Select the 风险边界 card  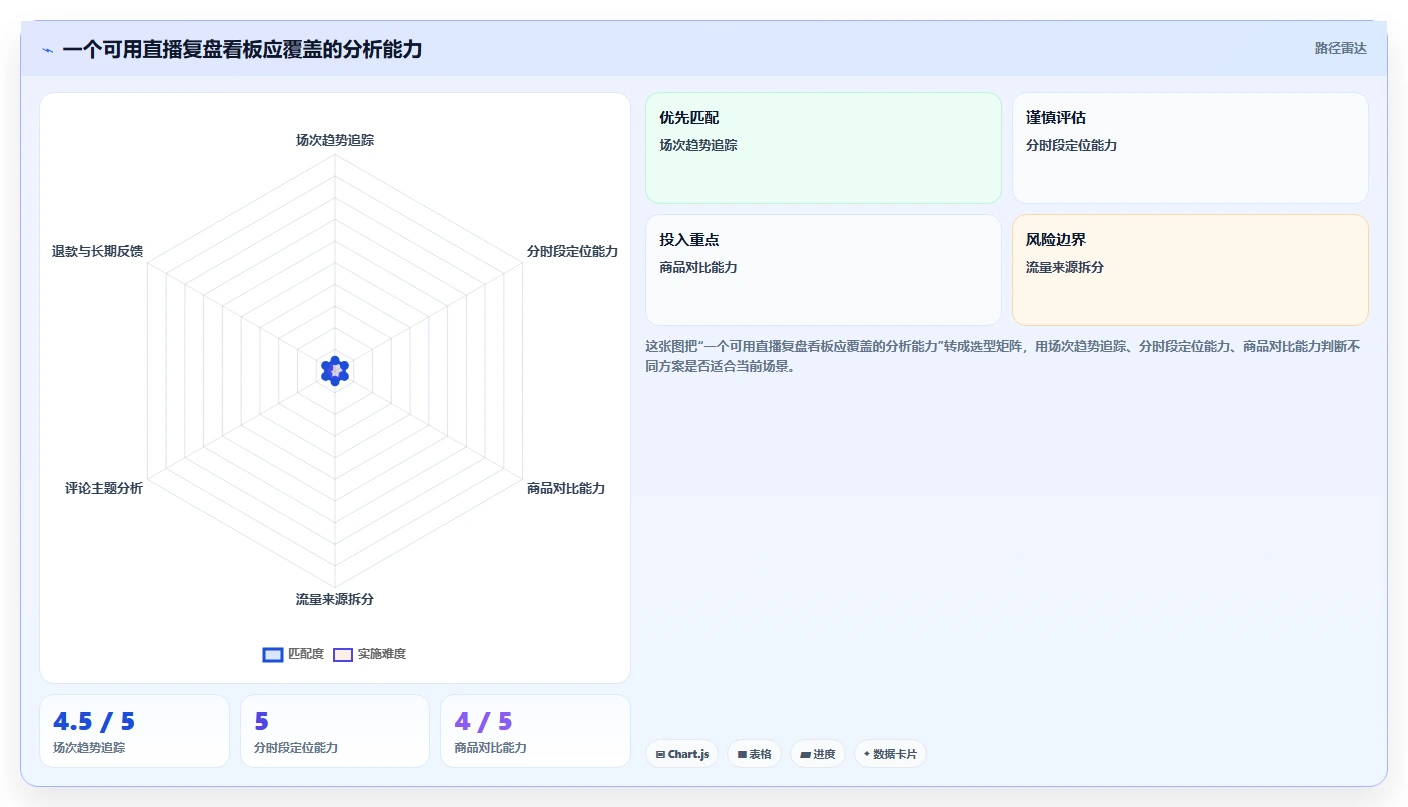coord(1190,270)
